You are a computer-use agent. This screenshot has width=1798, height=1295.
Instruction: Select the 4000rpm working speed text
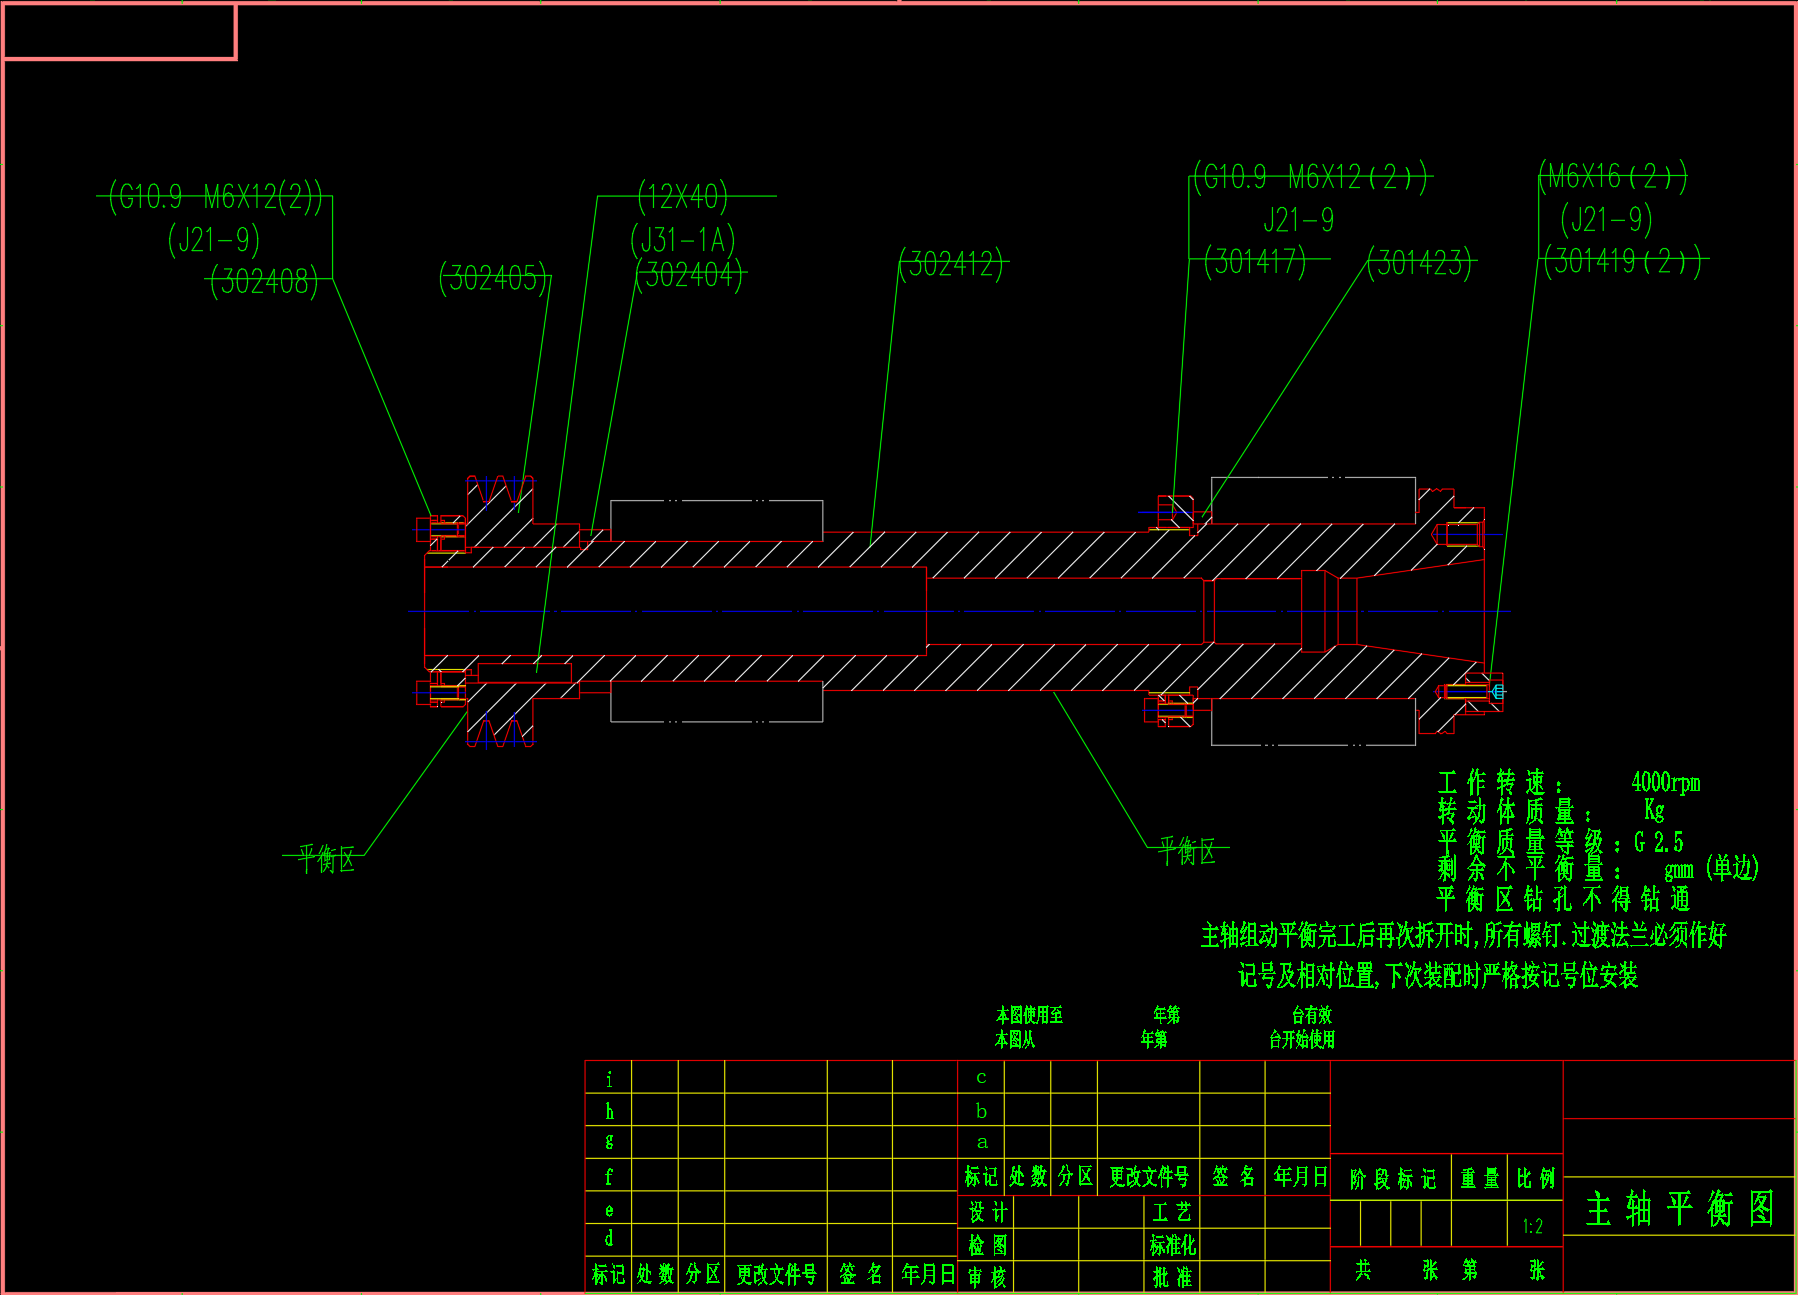coord(1665,782)
